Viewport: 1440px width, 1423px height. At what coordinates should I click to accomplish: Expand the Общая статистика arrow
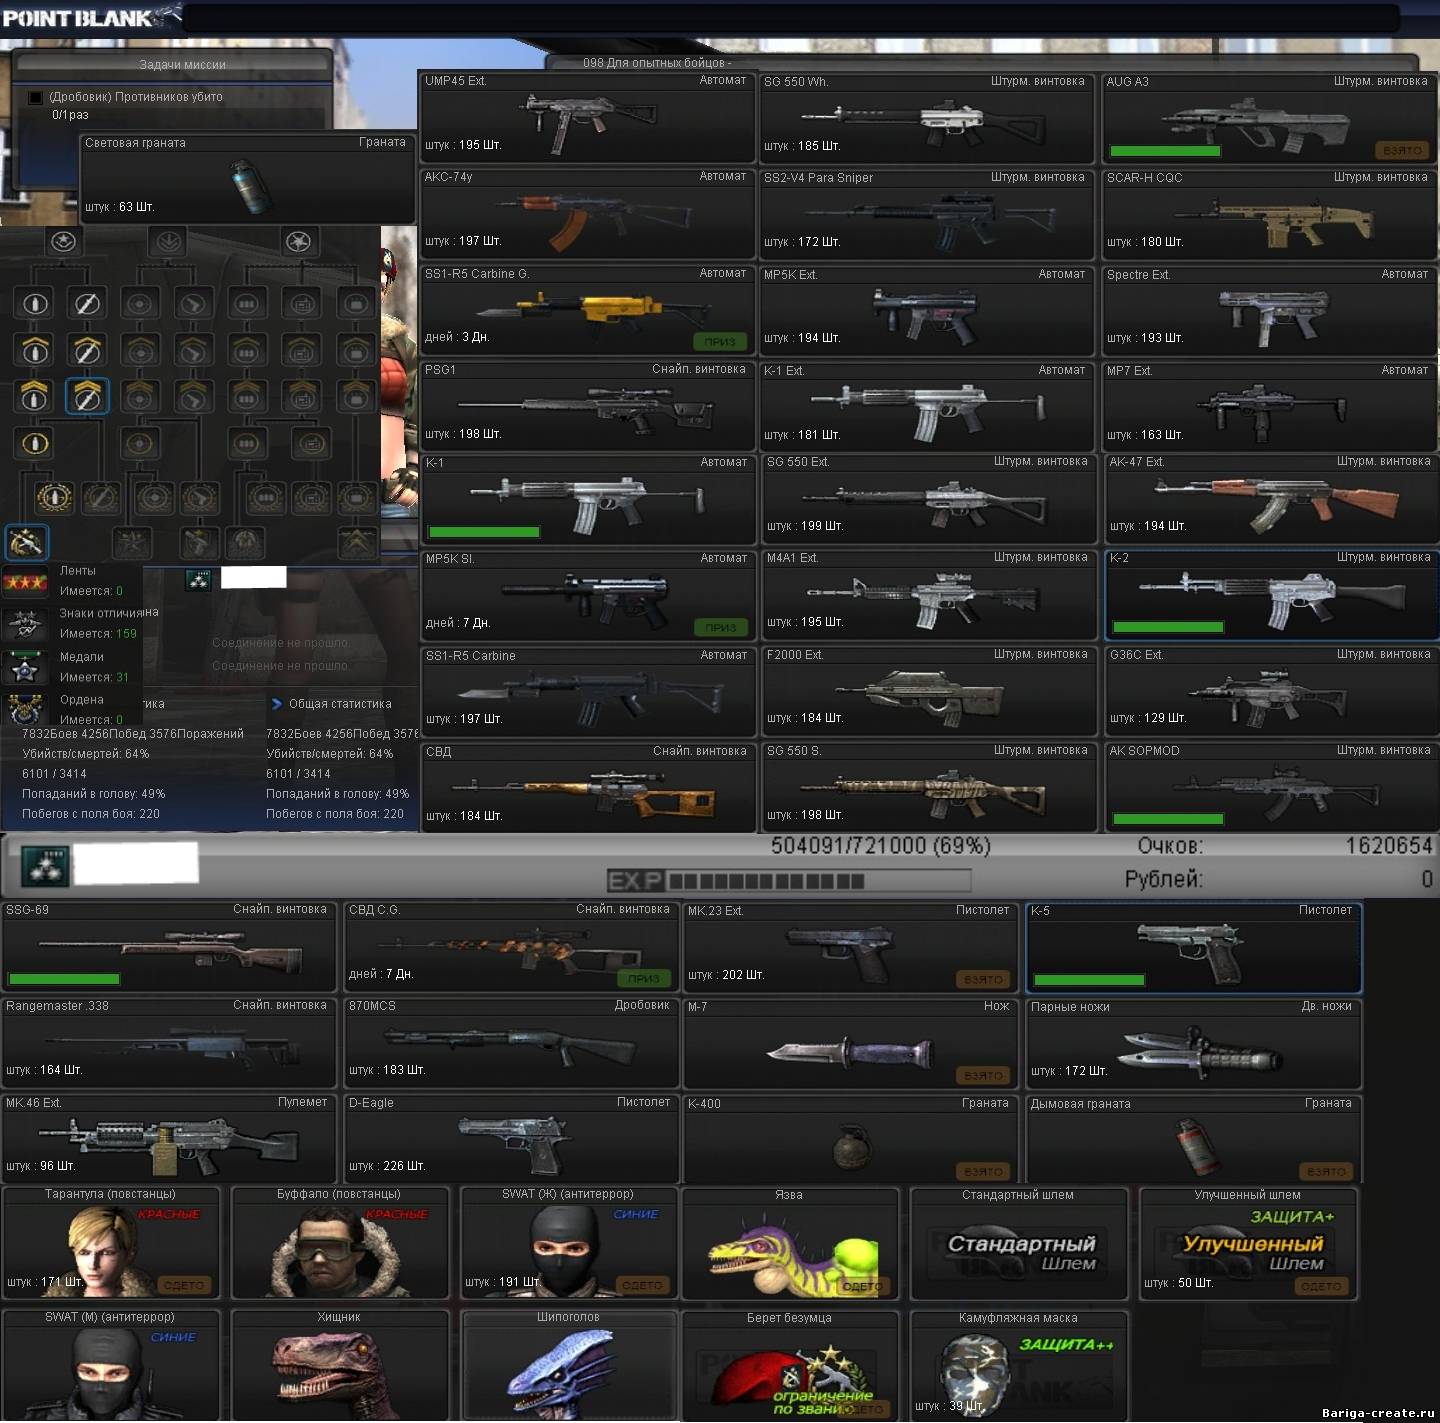277,704
